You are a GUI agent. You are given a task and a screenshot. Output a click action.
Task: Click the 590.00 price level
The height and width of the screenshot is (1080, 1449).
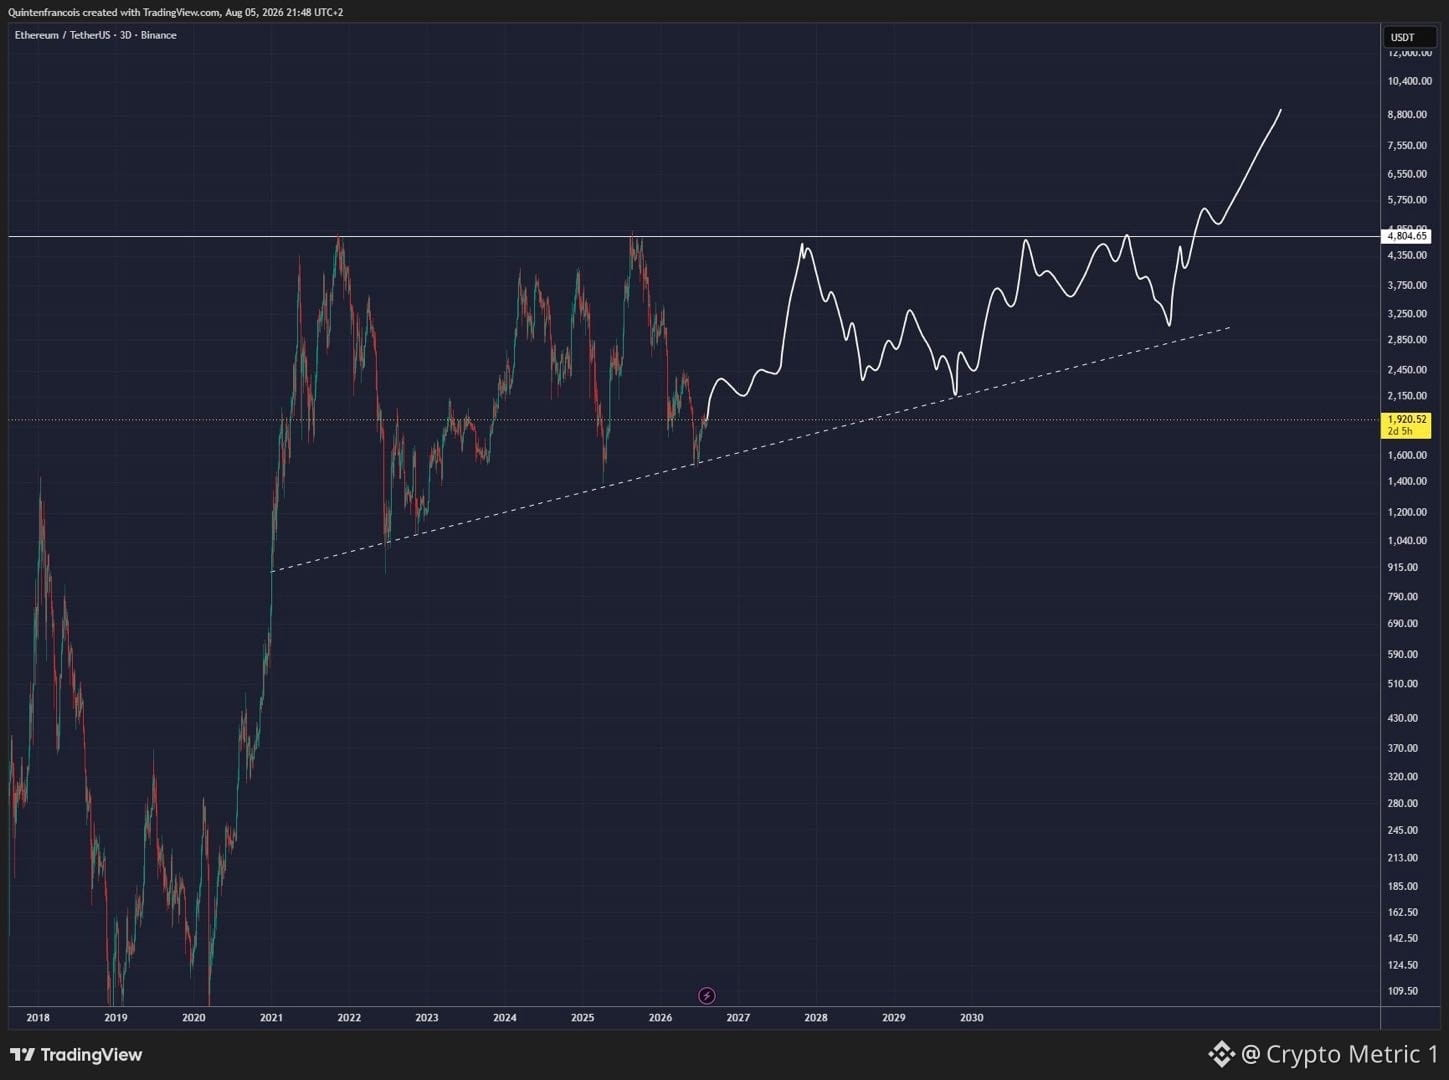click(x=1402, y=655)
